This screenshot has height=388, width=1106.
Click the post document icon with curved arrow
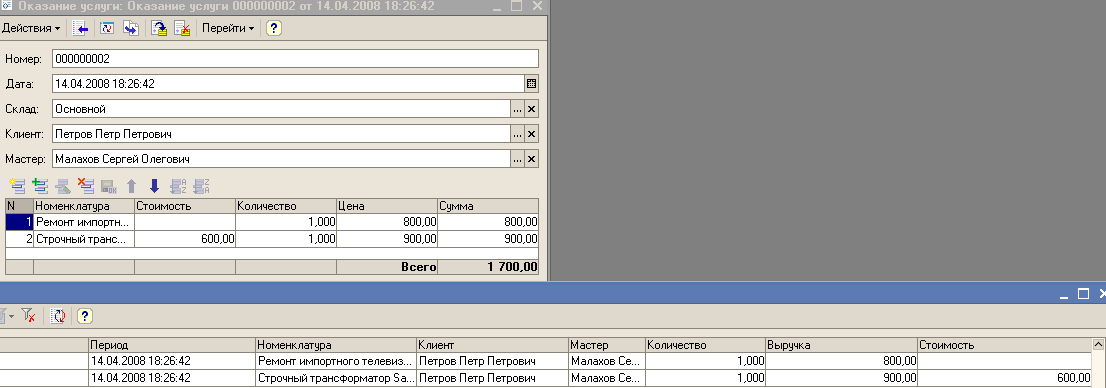tap(159, 28)
